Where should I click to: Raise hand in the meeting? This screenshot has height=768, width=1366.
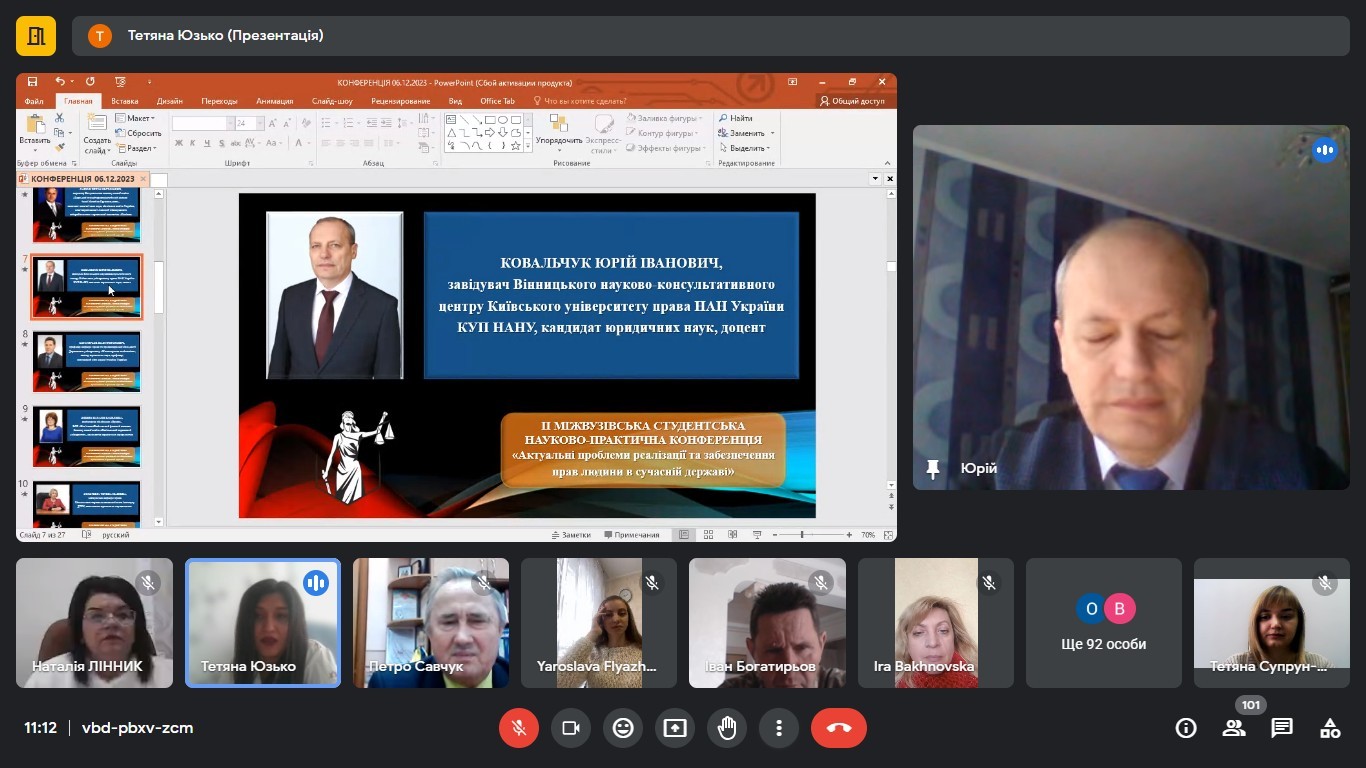pyautogui.click(x=727, y=728)
